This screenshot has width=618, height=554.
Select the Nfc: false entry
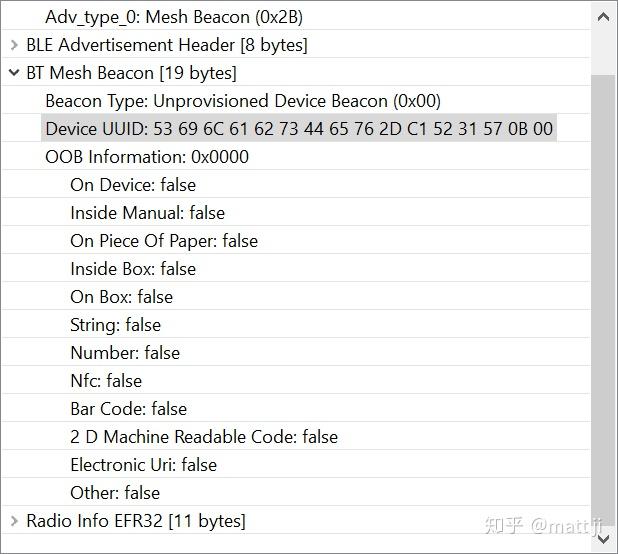(106, 381)
